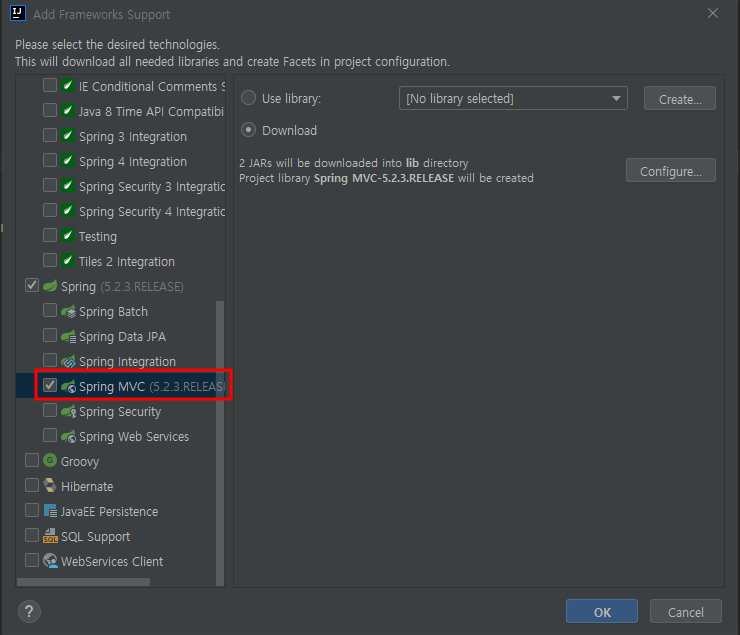The width and height of the screenshot is (740, 635).
Task: Click the Spring Data JPA icon
Action: [x=68, y=336]
